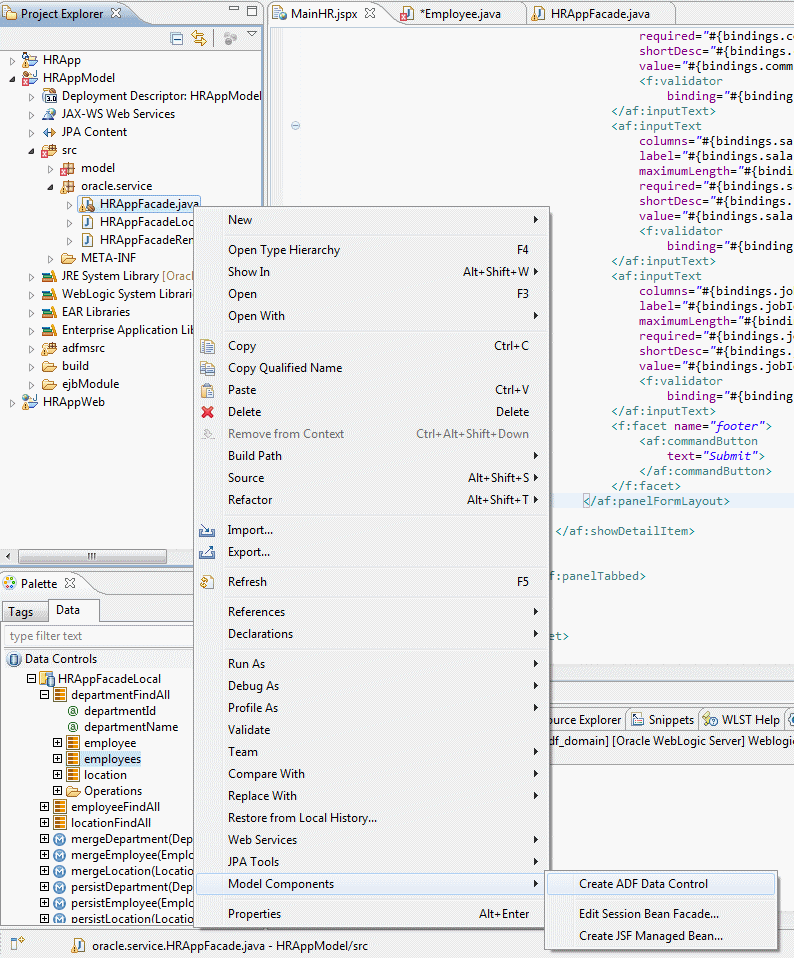Viewport: 794px width, 958px height.
Task: Switch to the Tags tab in Palette
Action: pos(20,612)
